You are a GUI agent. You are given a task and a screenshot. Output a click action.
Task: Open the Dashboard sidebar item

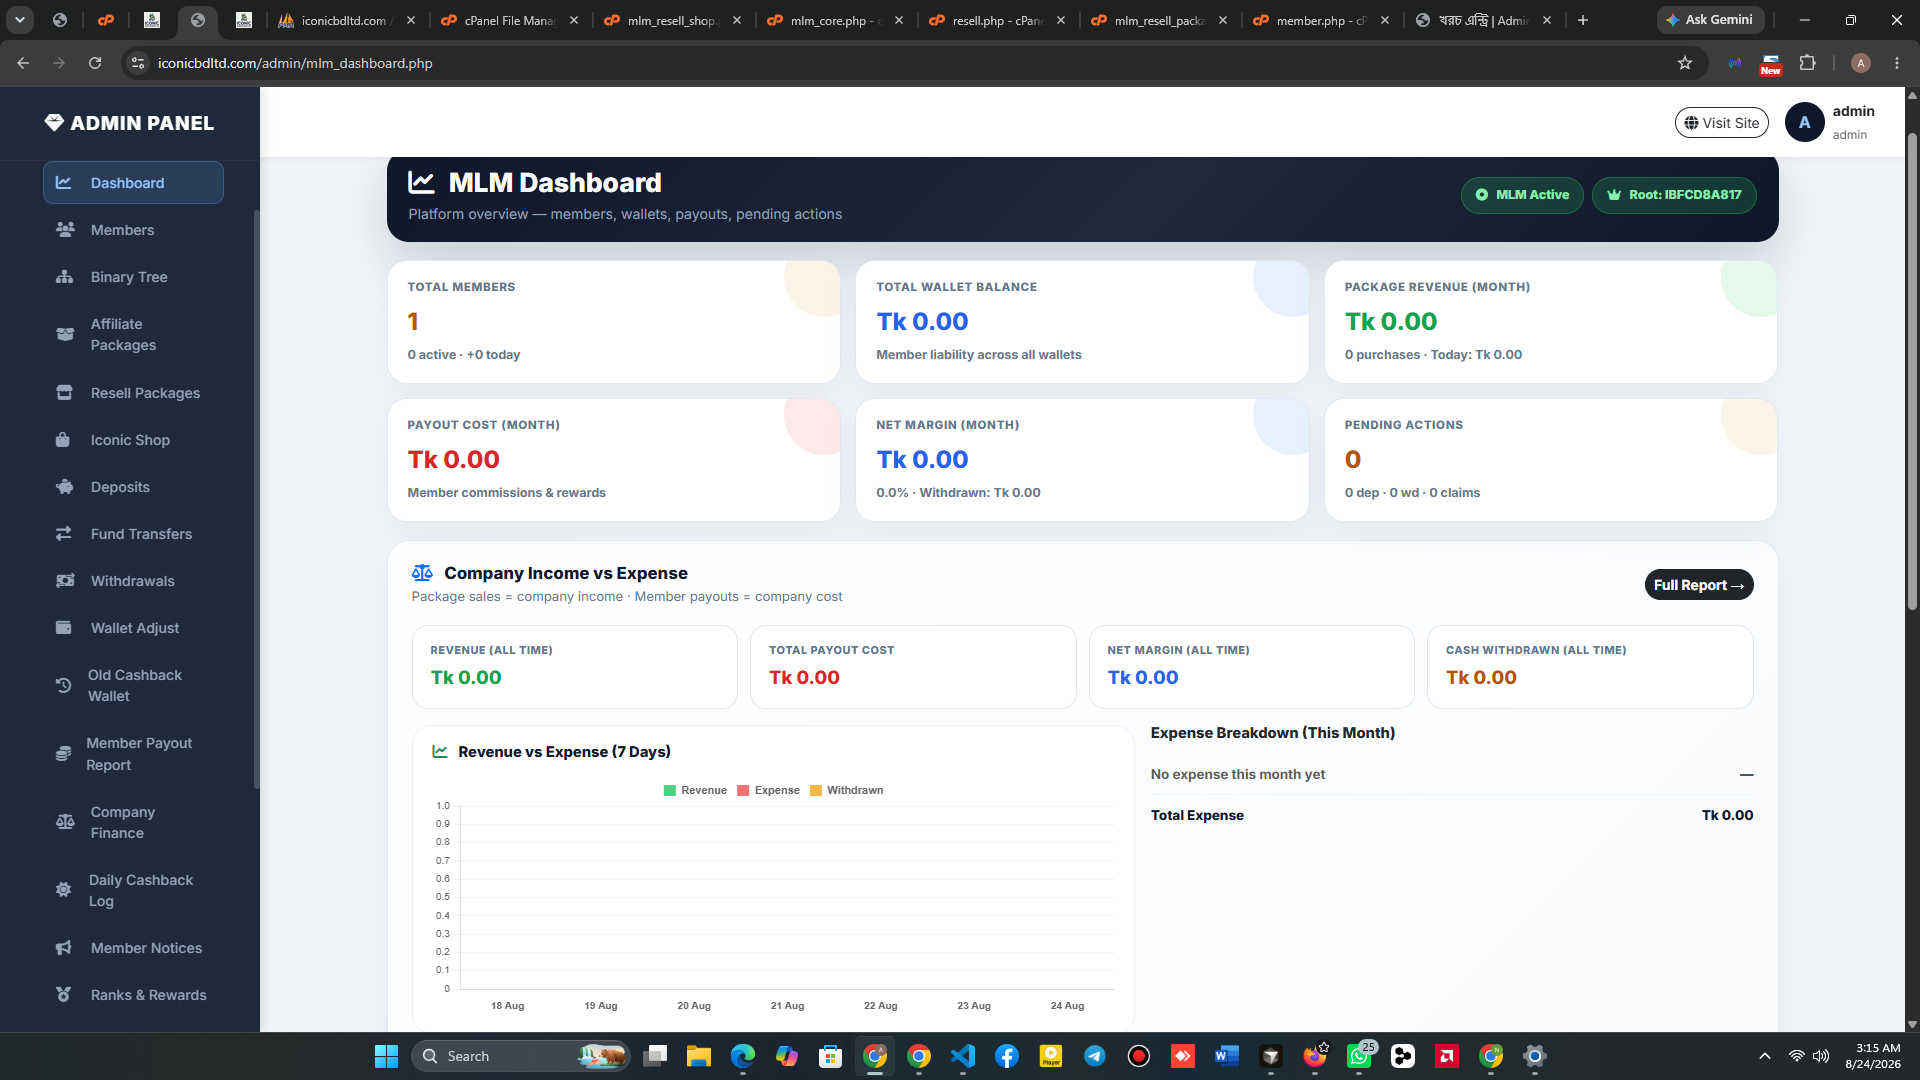coord(133,183)
